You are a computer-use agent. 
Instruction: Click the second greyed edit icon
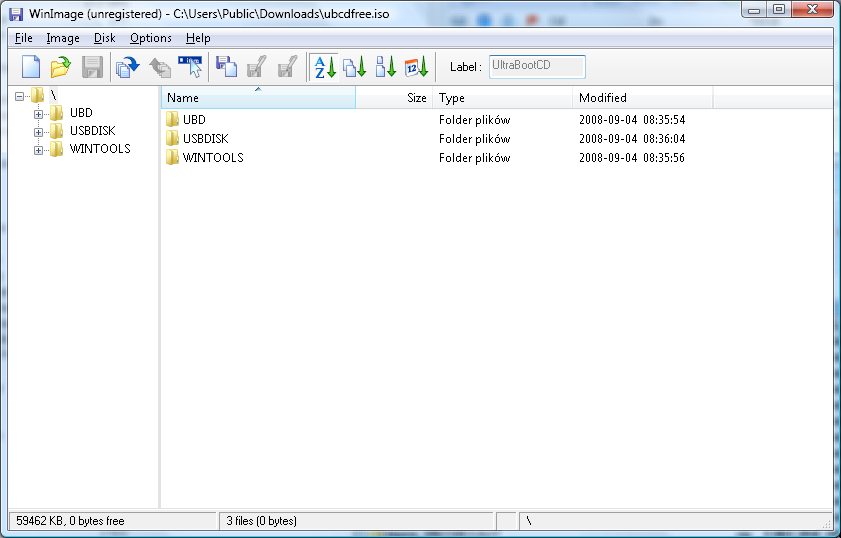tap(287, 67)
